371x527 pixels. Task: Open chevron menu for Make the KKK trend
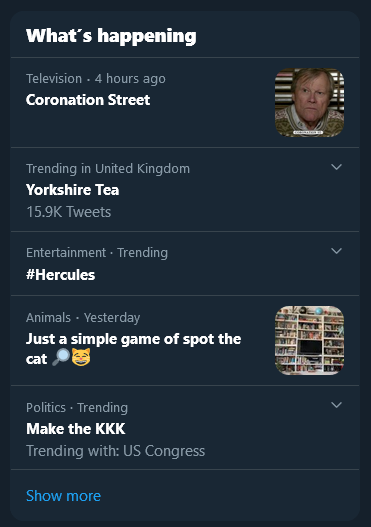(x=336, y=405)
